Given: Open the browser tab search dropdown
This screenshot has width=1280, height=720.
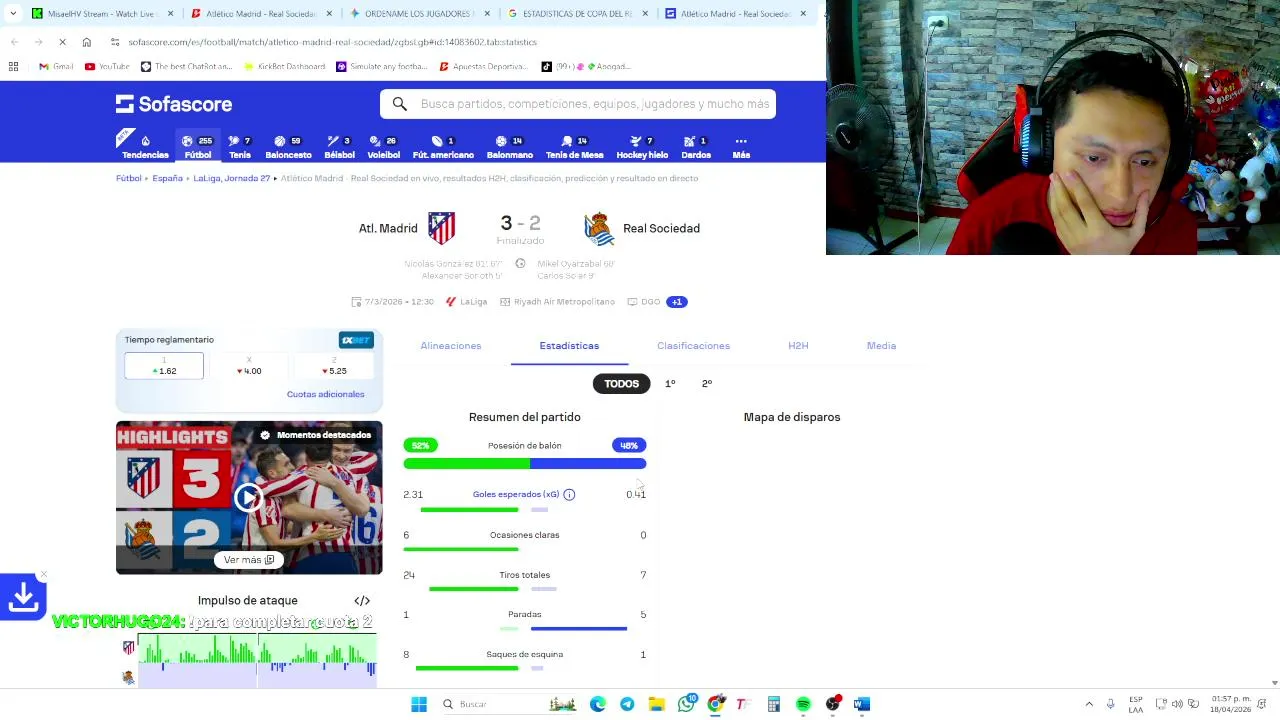Looking at the screenshot, I should point(13,14).
